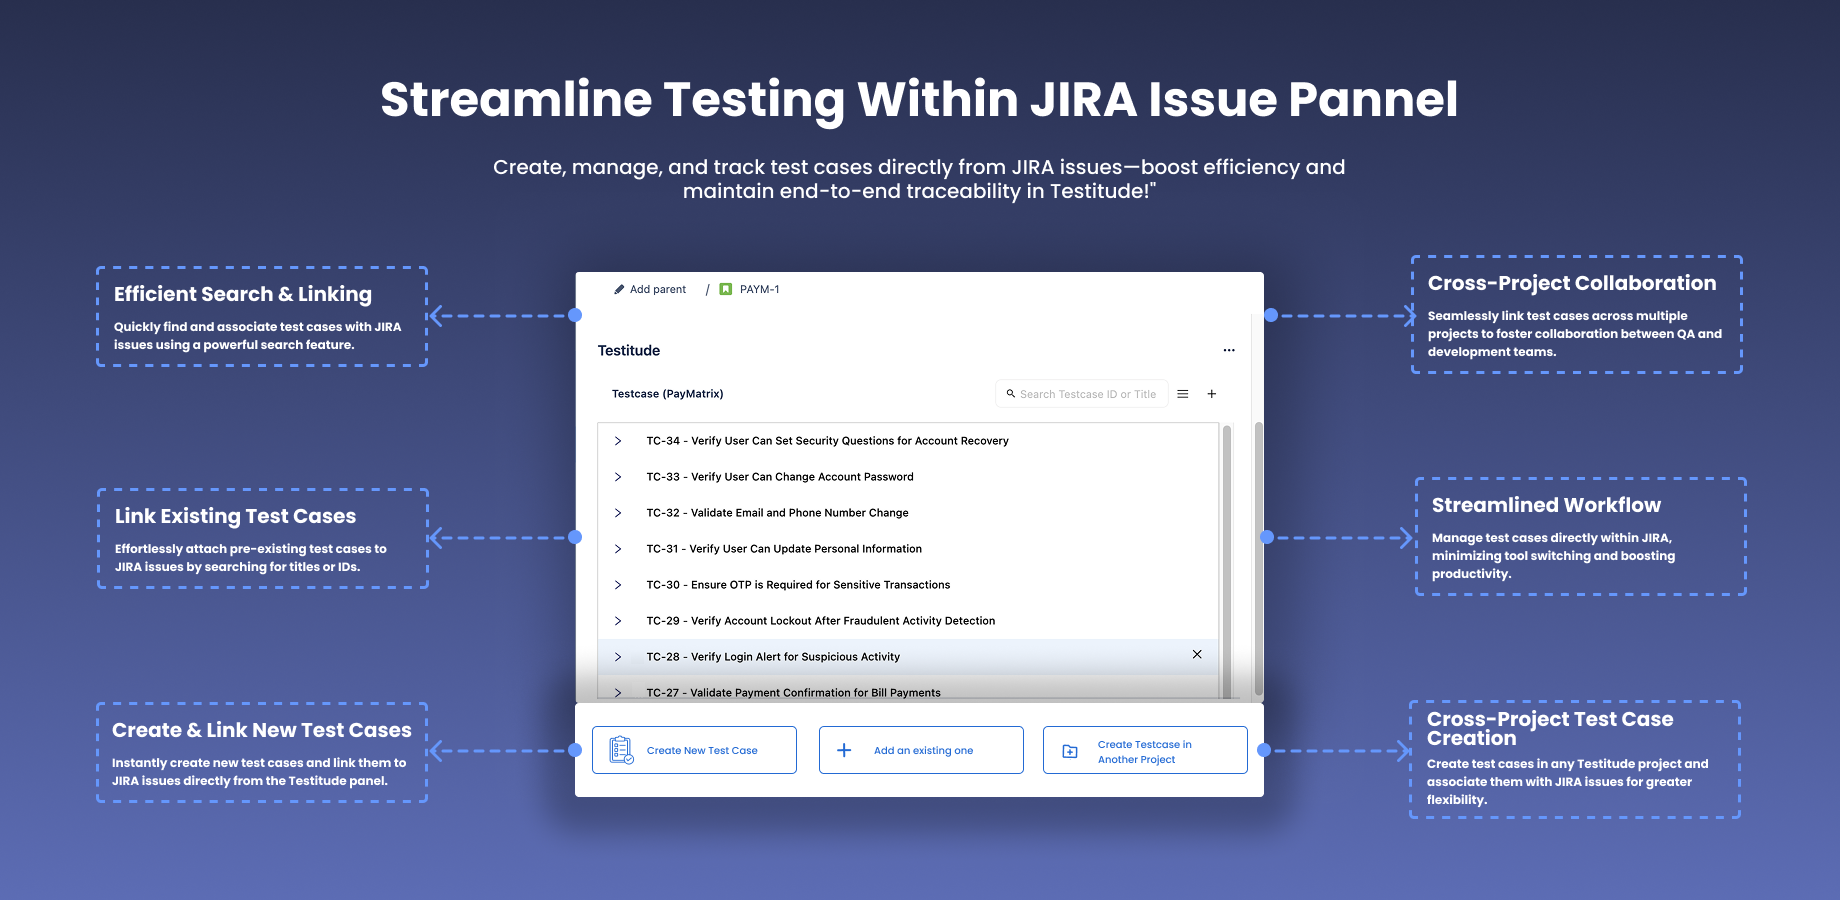Click the plus icon beside the search box
This screenshot has width=1840, height=900.
1212,394
